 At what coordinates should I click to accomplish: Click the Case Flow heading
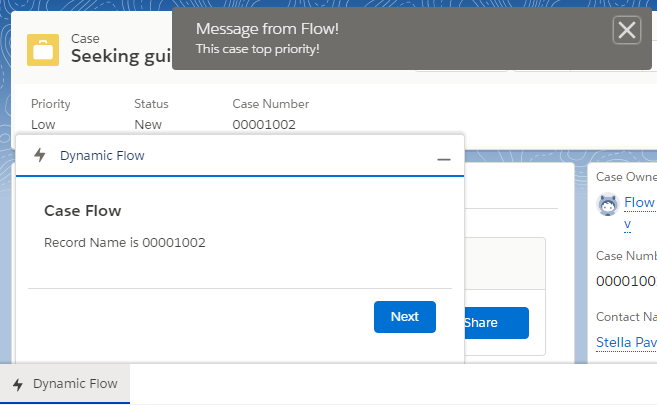pos(83,211)
